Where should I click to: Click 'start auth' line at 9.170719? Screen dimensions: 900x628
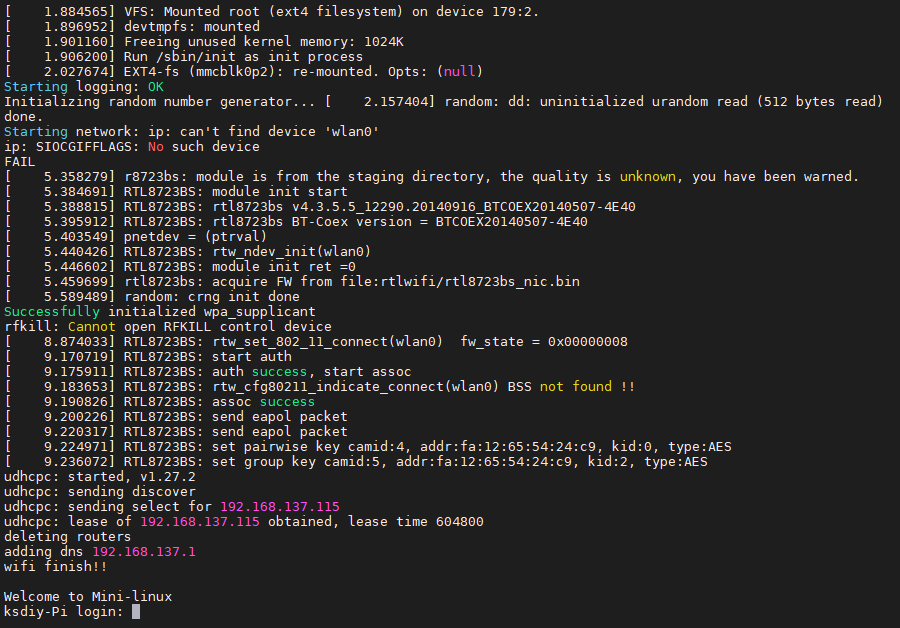(148, 357)
